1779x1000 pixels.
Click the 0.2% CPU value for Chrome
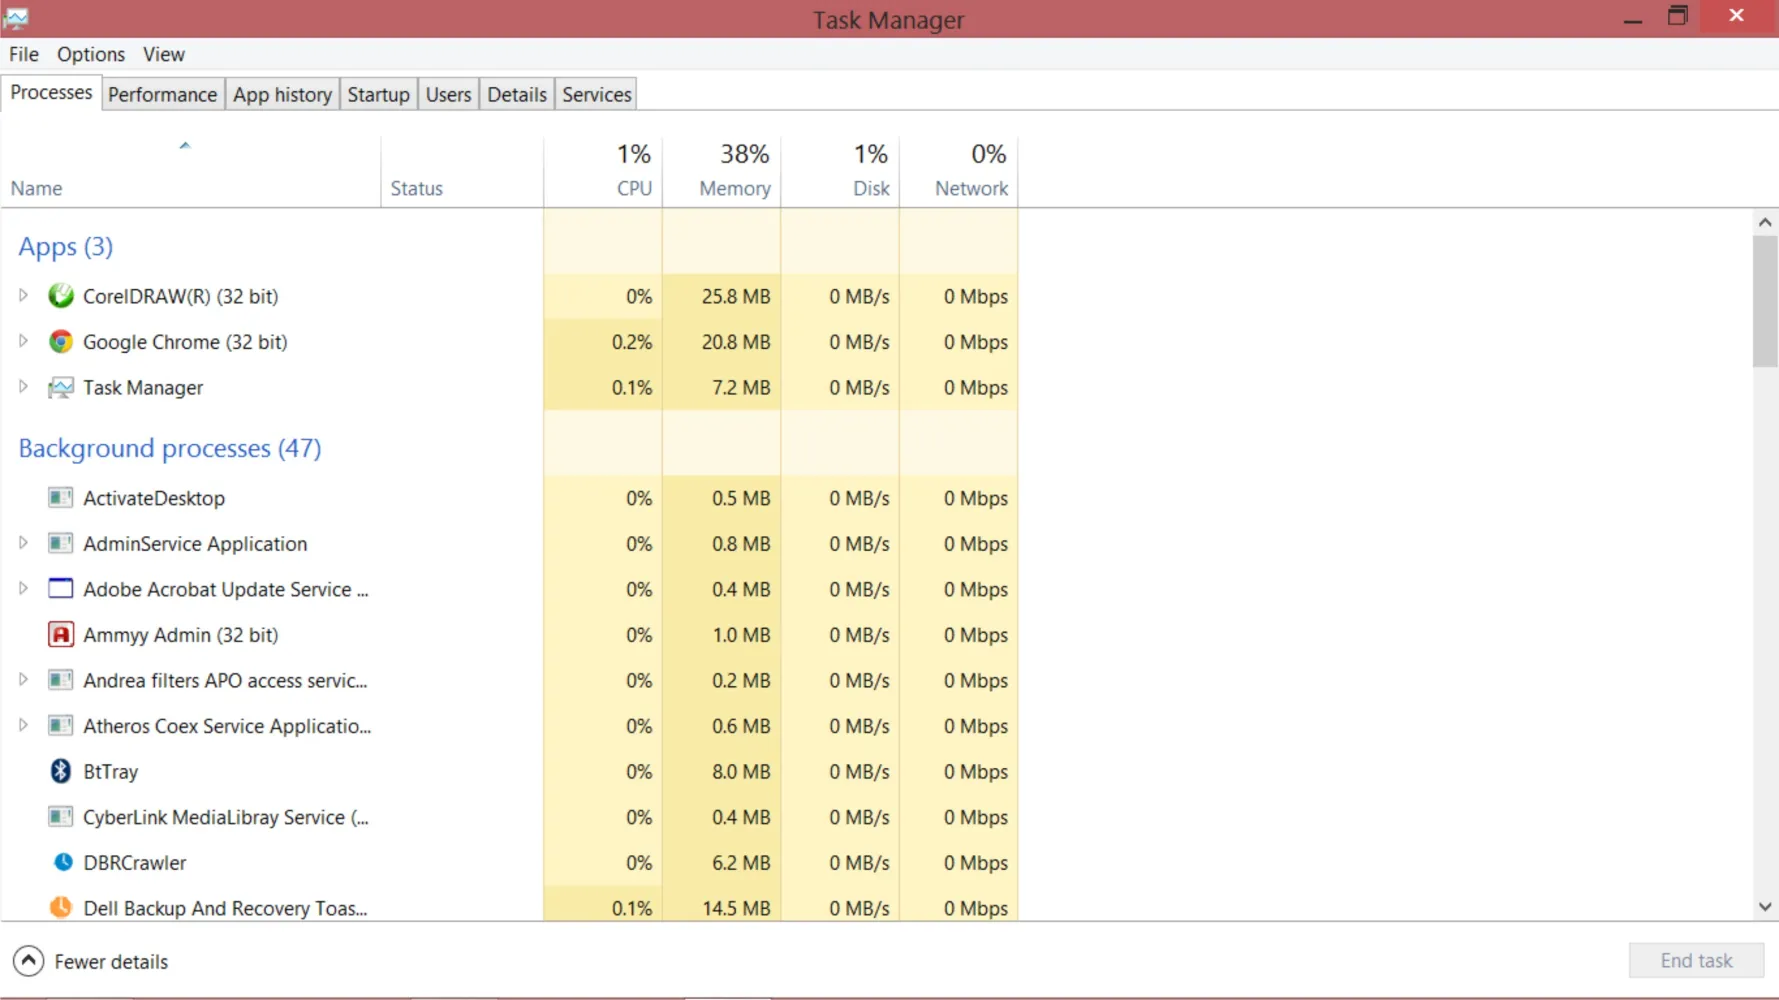(632, 342)
